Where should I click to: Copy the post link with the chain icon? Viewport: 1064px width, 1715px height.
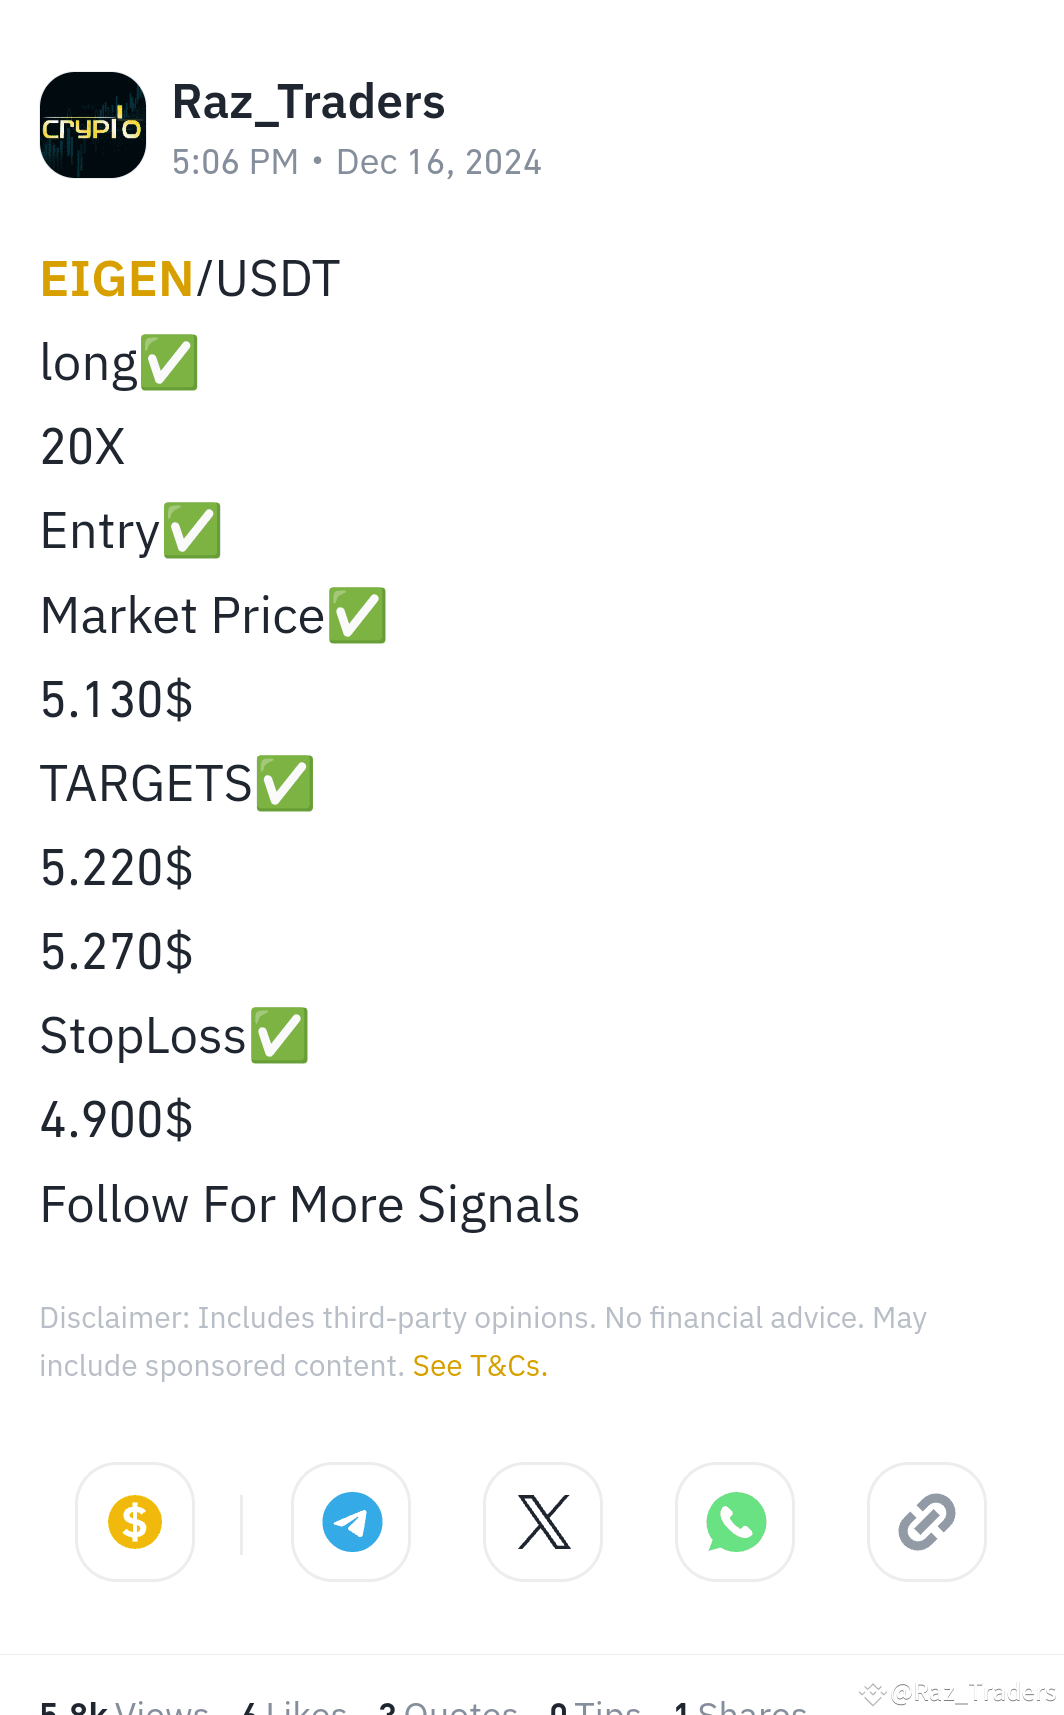point(927,1522)
